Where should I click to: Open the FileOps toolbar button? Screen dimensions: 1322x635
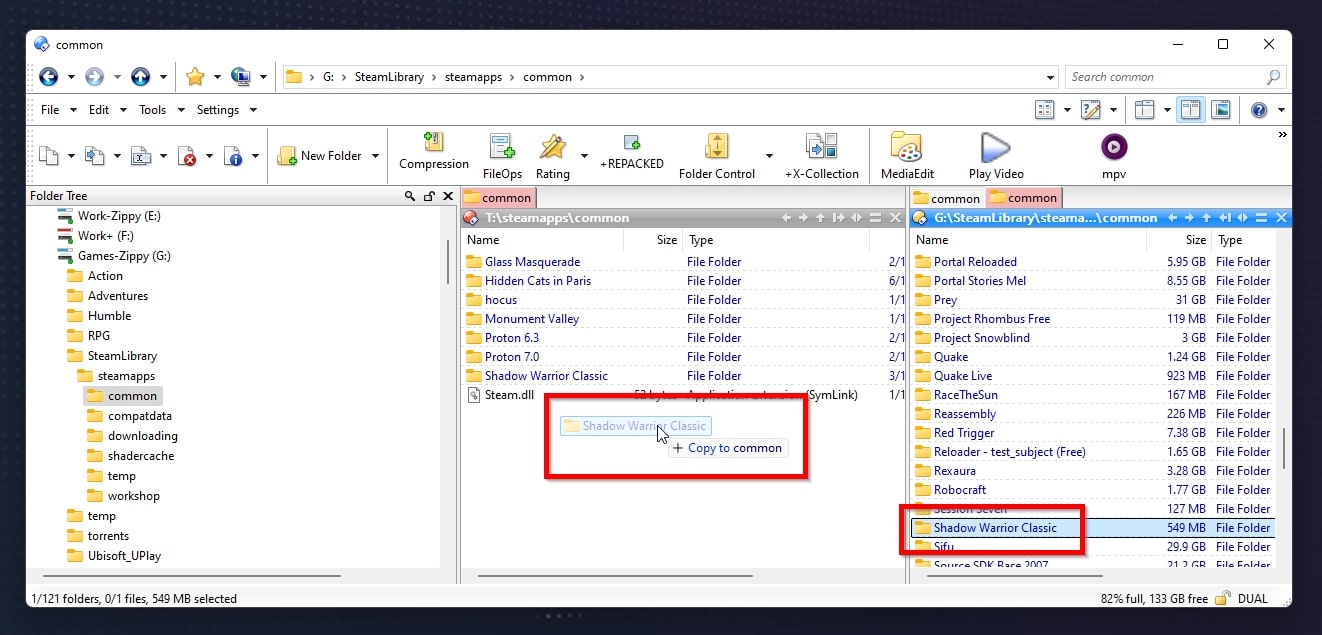click(x=502, y=156)
